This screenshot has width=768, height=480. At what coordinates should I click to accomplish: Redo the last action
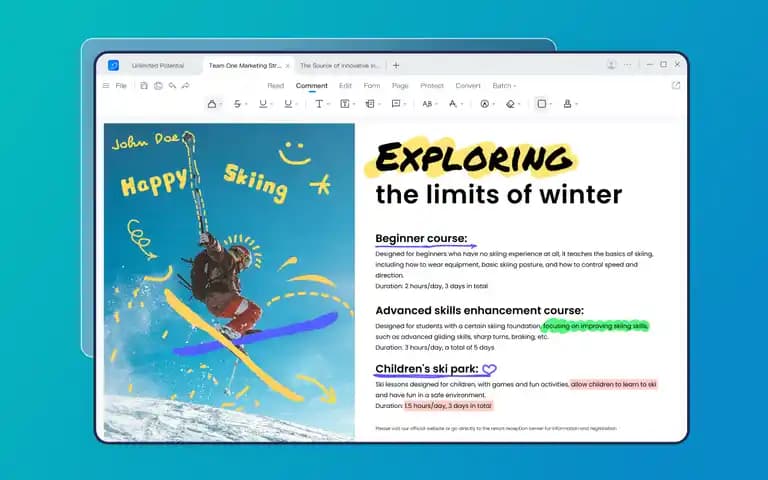186,86
